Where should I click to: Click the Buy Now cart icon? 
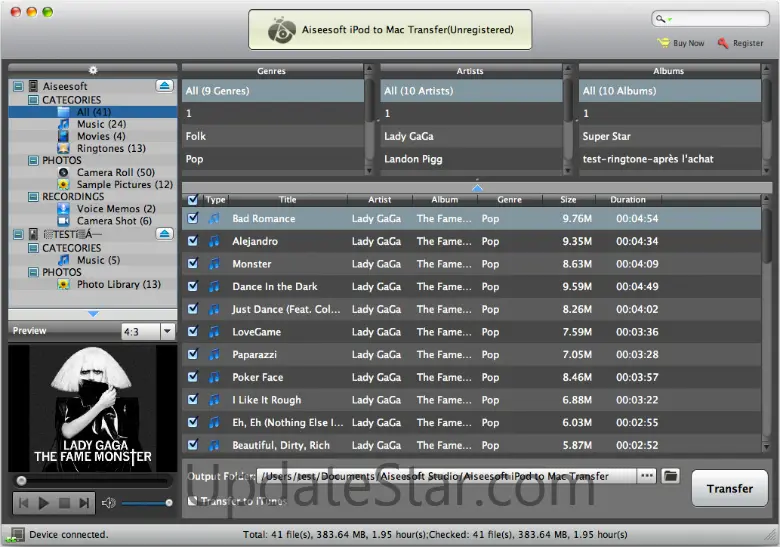[x=663, y=43]
